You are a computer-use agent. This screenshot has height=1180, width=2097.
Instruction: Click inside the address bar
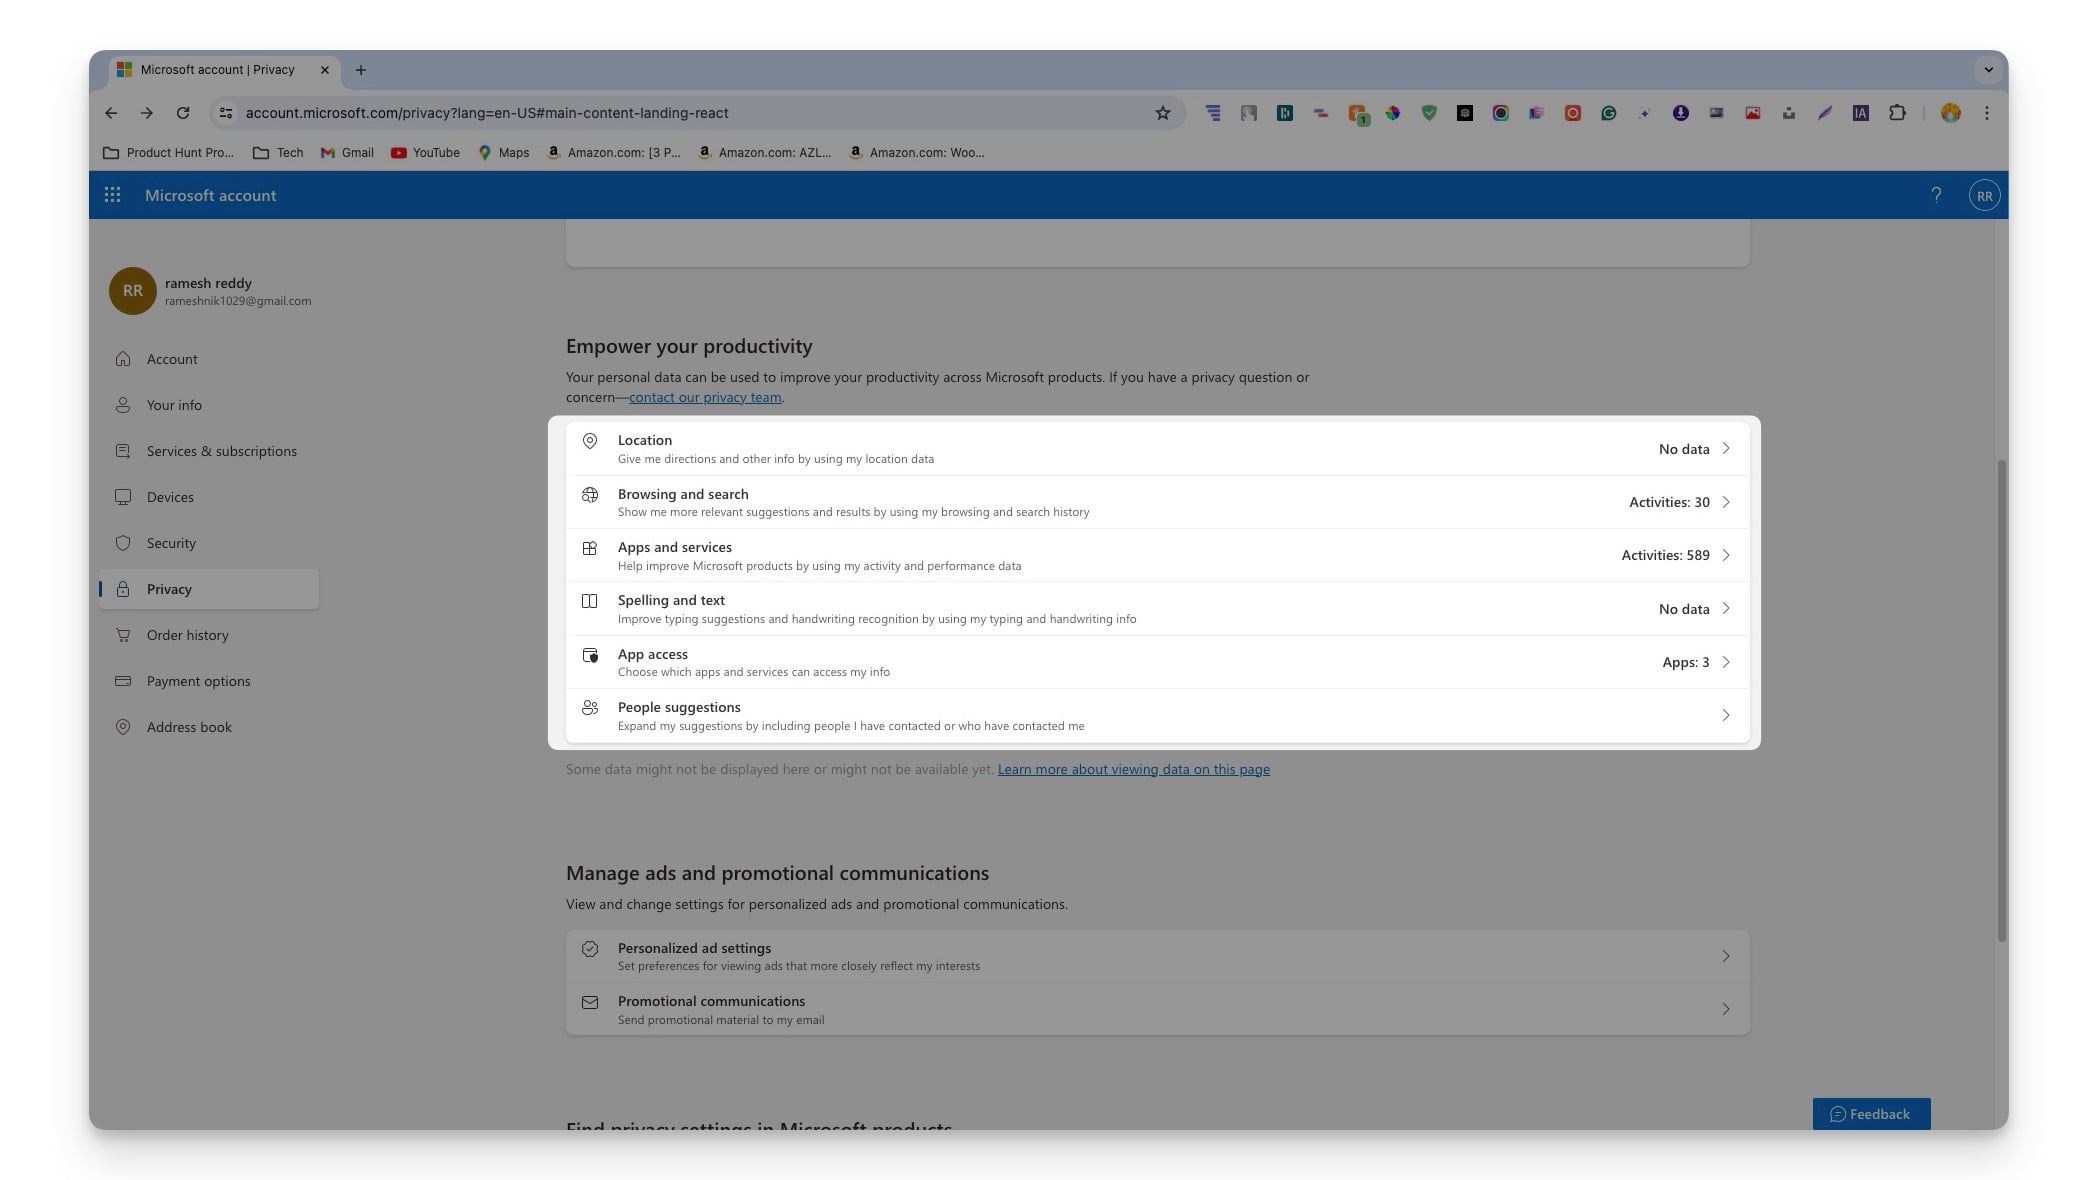coord(600,113)
